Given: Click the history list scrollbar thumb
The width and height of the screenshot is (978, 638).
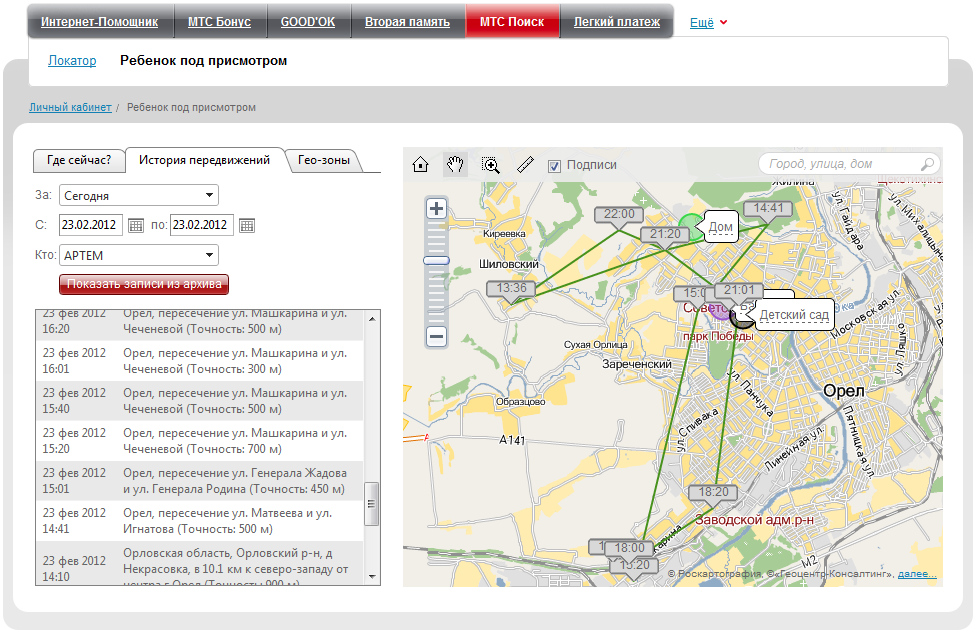Looking at the screenshot, I should [372, 504].
